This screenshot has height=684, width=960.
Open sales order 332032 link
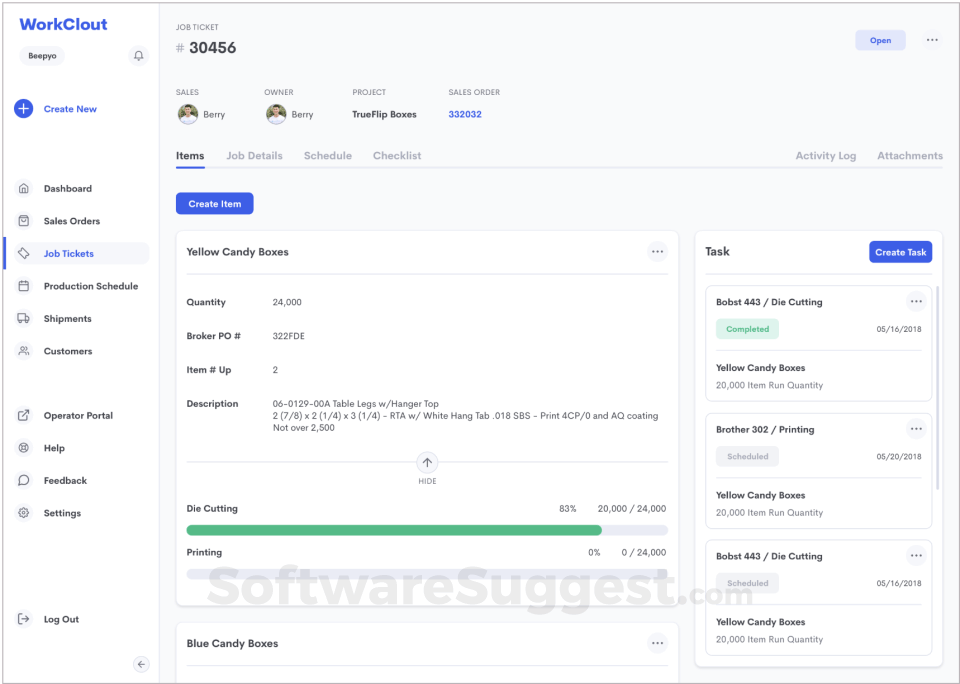[465, 115]
